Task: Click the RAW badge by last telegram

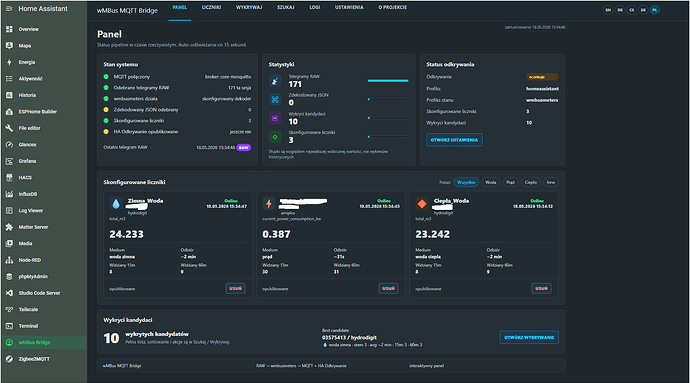Action: click(x=244, y=147)
